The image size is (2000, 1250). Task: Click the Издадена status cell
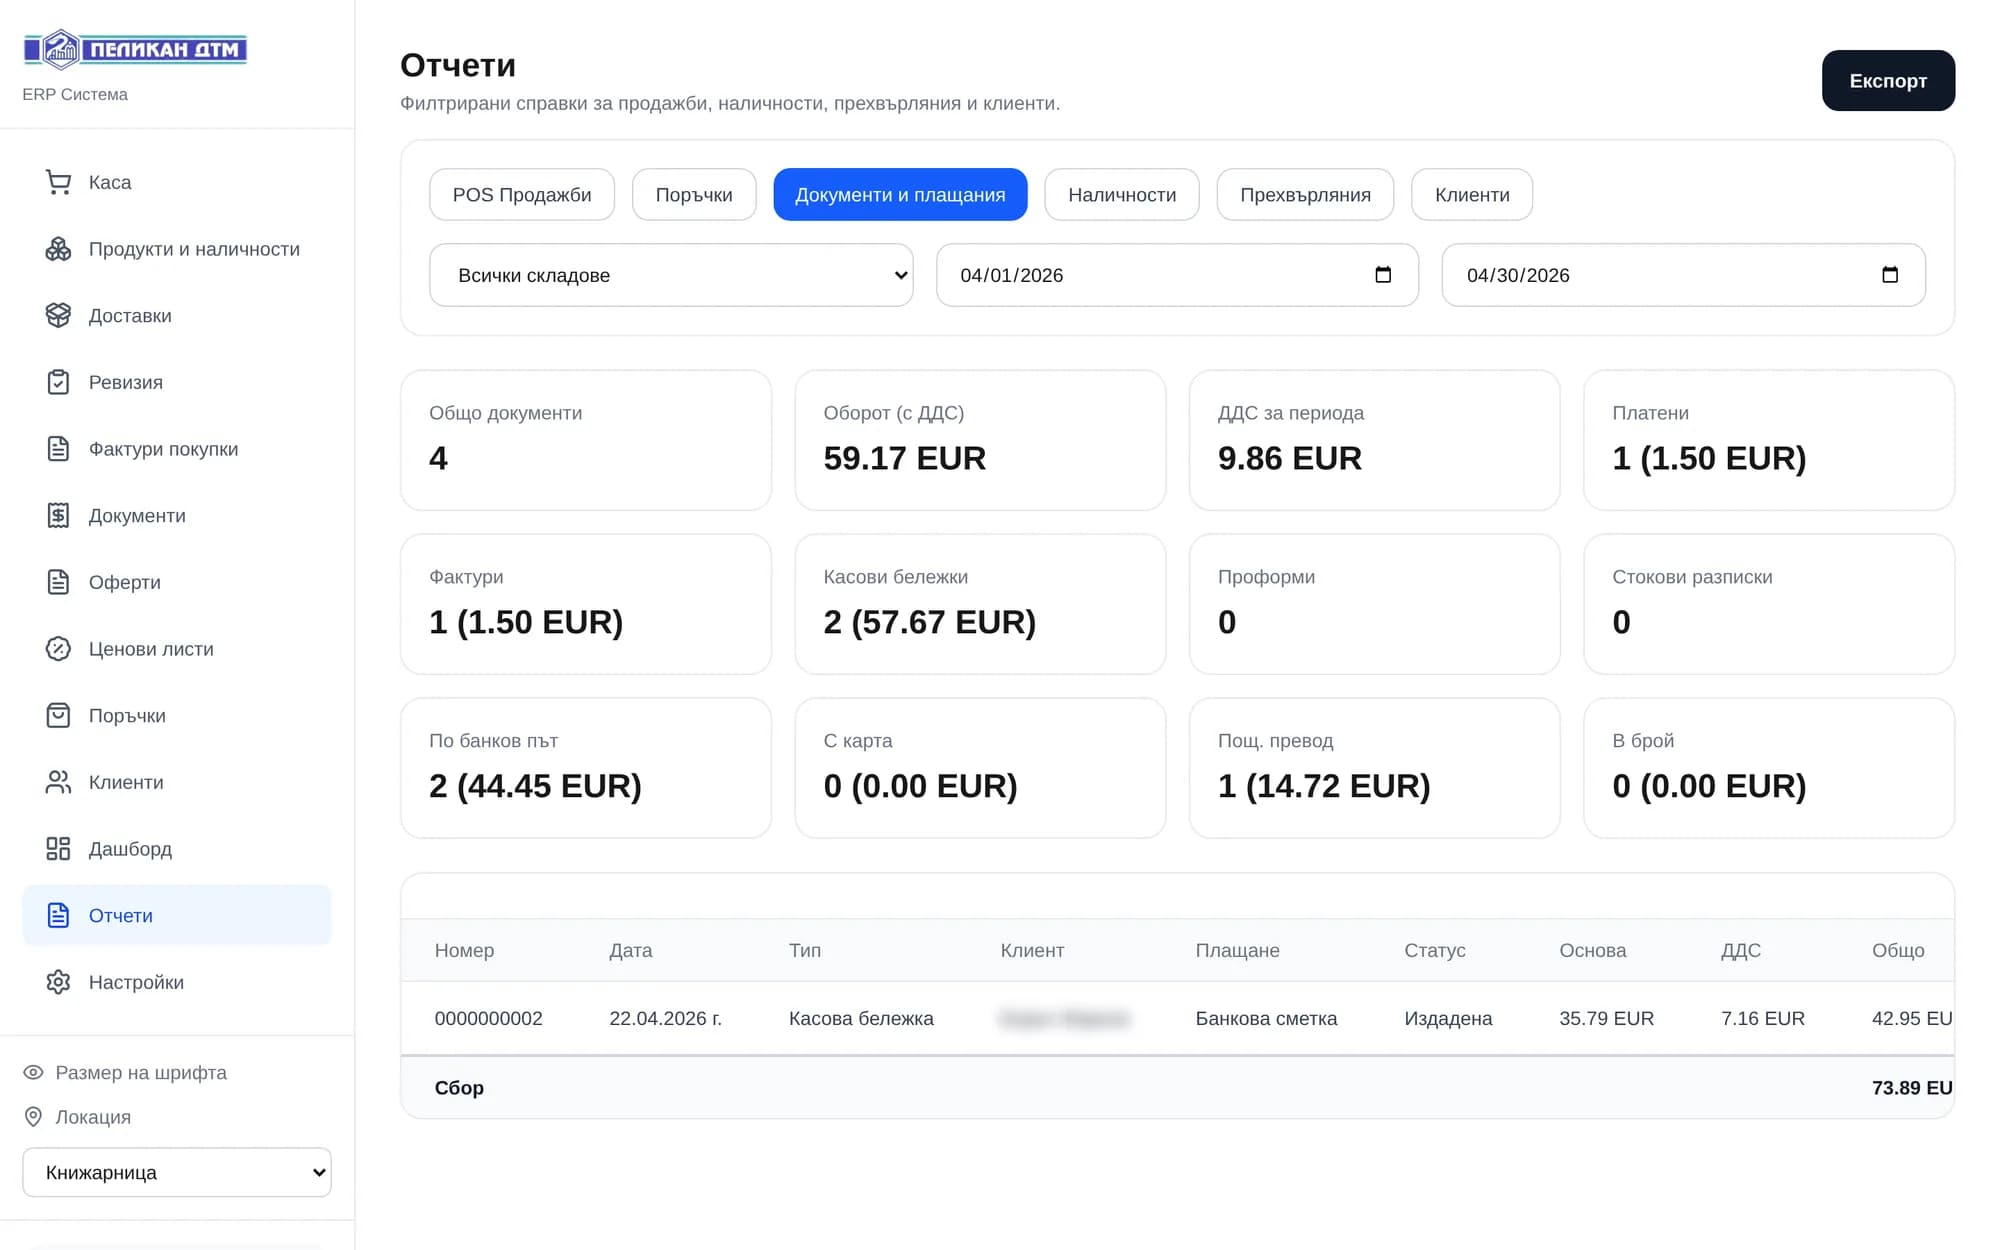point(1448,1018)
